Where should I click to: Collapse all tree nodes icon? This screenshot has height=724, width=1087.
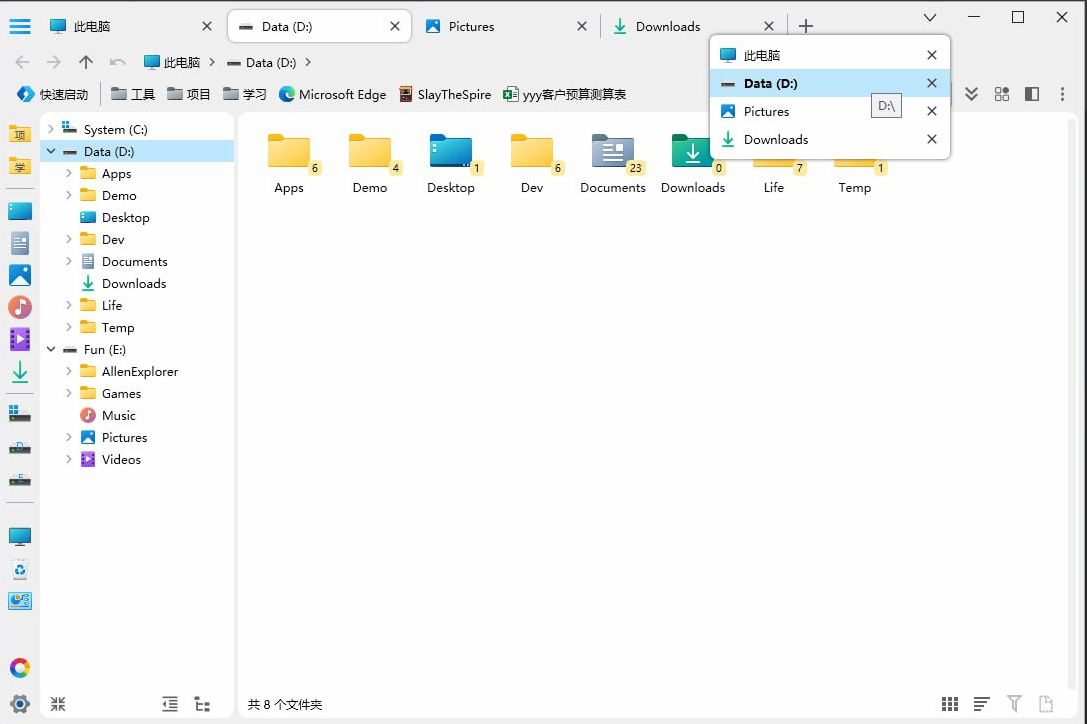click(58, 704)
